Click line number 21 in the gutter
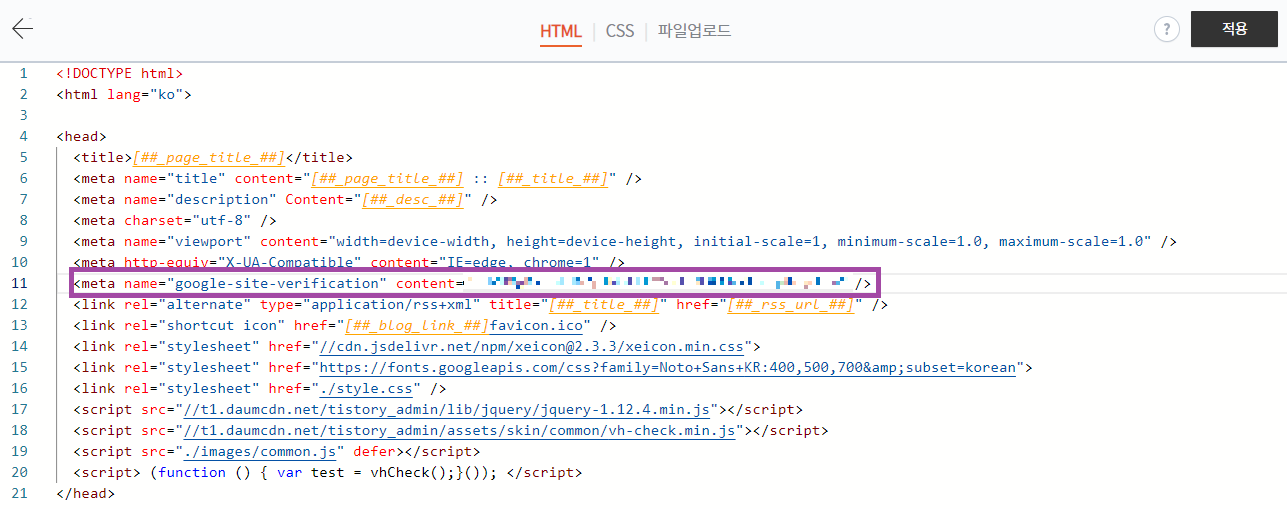The width and height of the screenshot is (1287, 509). [20, 494]
